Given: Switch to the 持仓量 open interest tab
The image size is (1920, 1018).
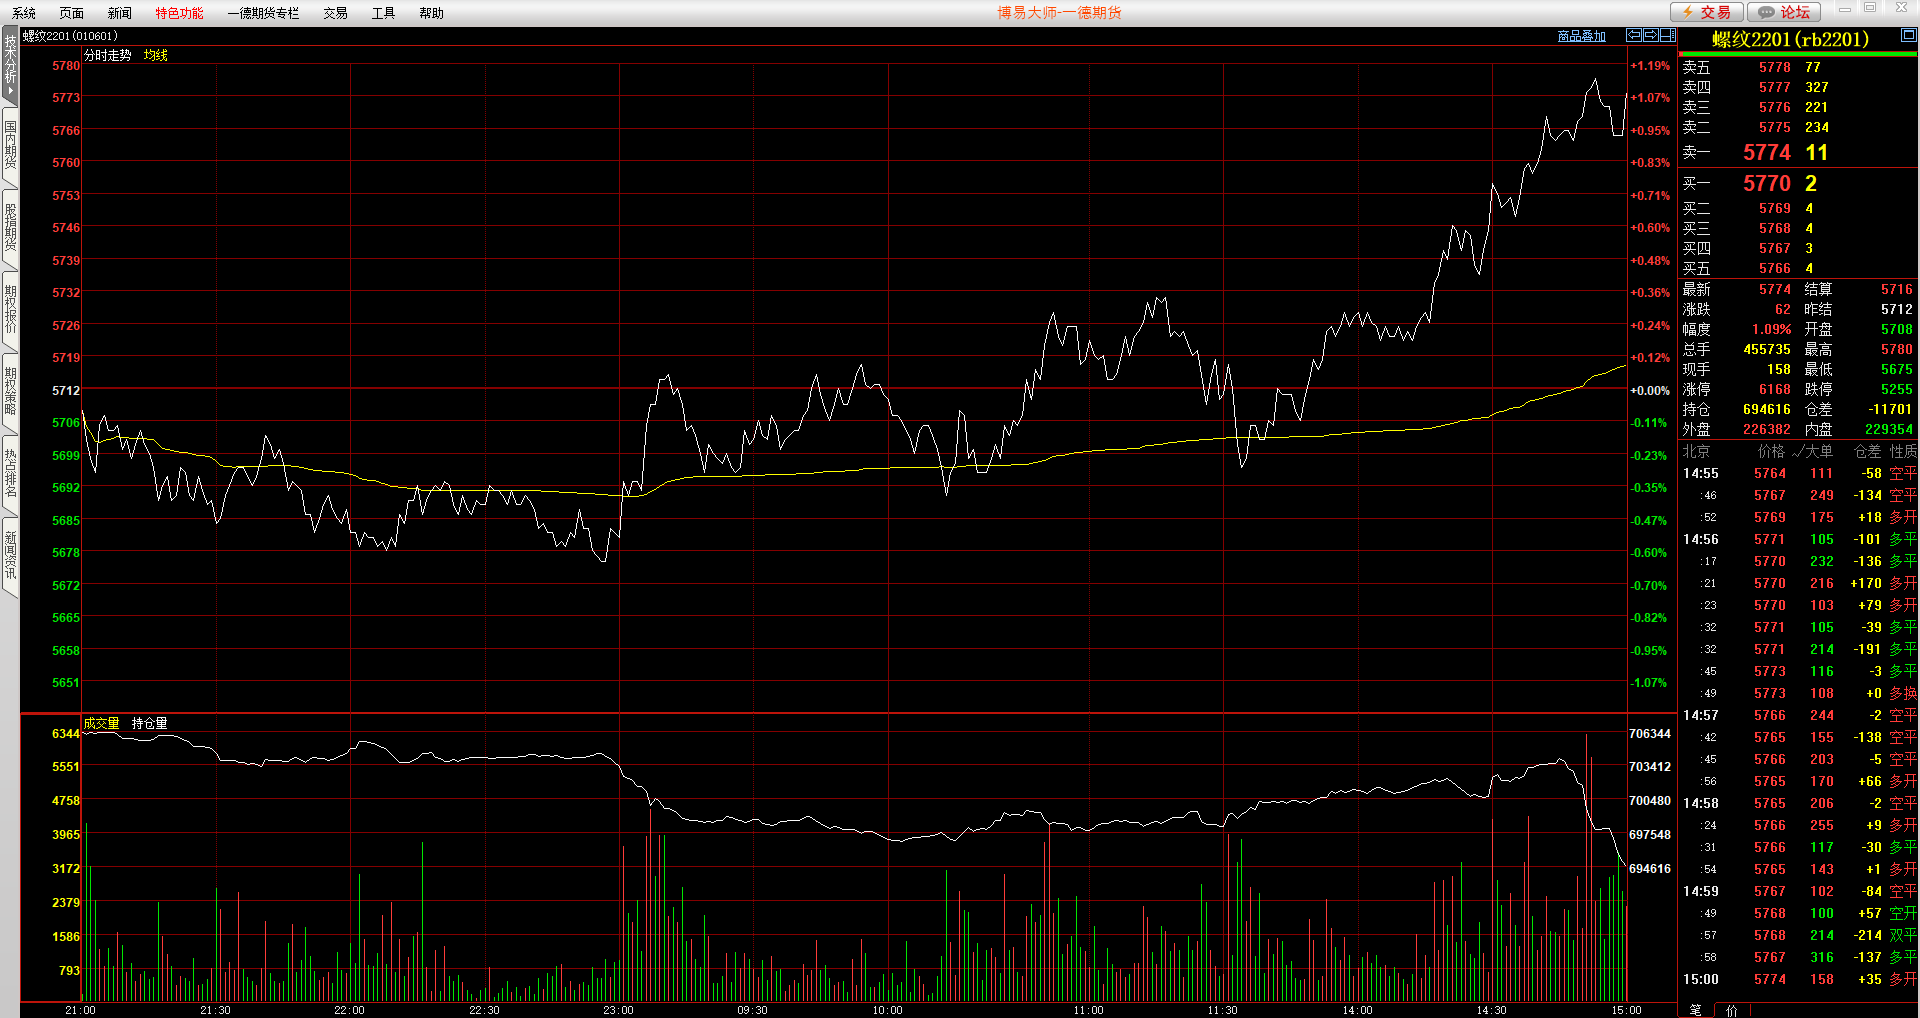Looking at the screenshot, I should click(x=150, y=723).
